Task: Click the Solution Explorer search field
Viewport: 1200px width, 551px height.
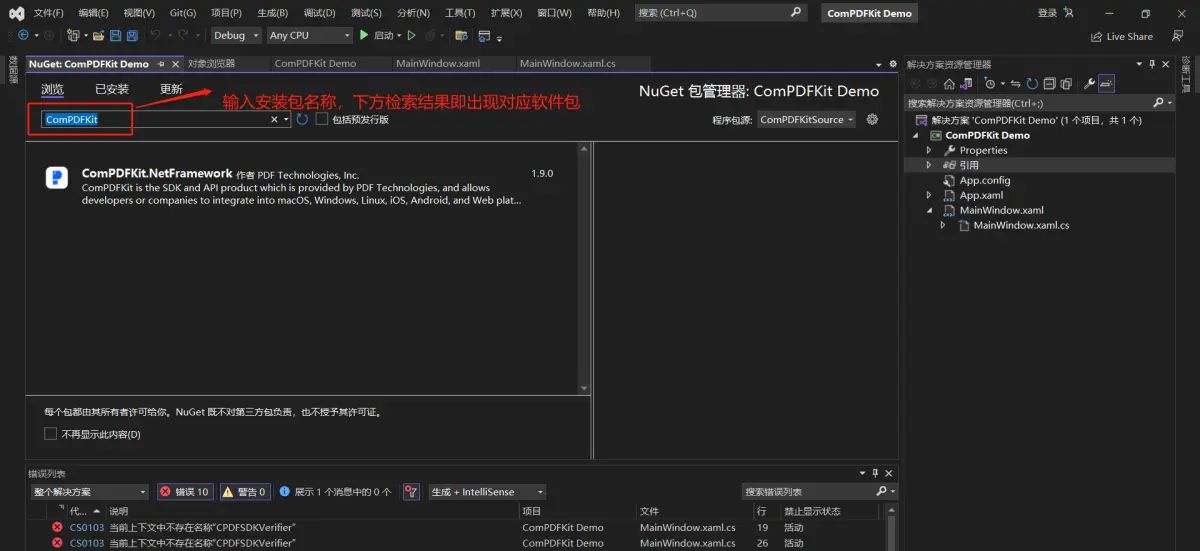Action: pos(1040,103)
